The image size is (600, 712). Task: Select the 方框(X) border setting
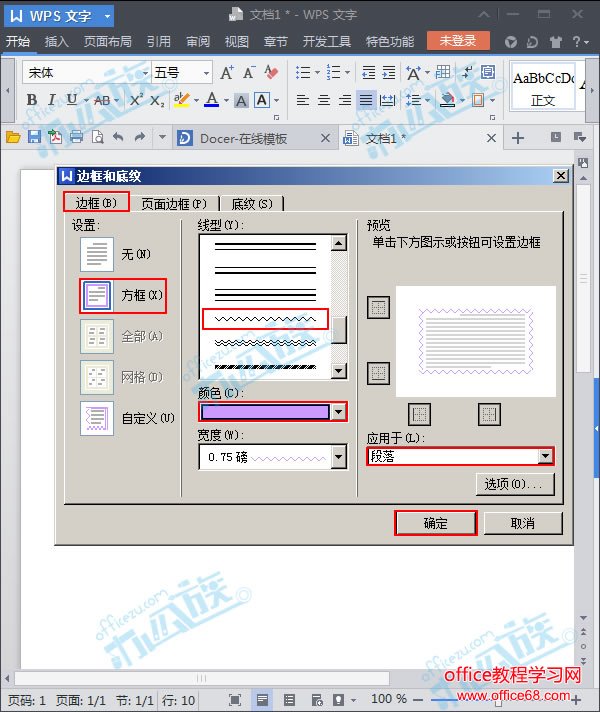(x=123, y=296)
